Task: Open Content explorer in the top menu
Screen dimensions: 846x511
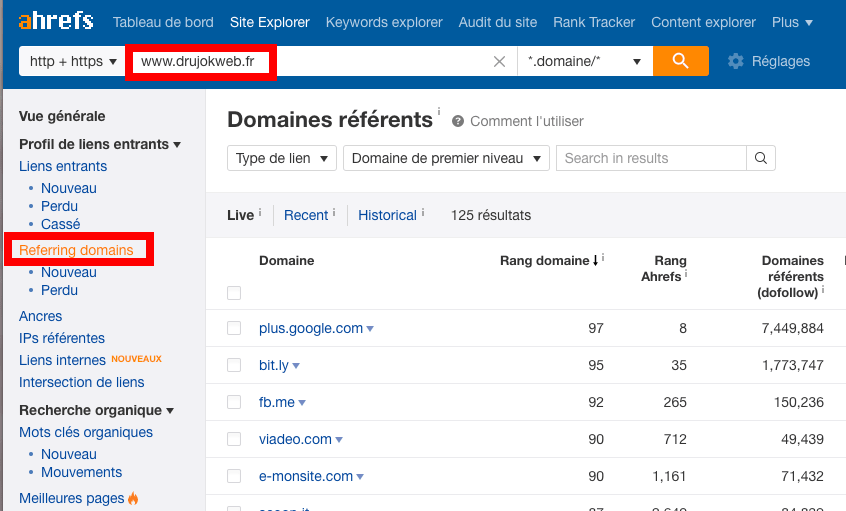Action: pos(704,22)
